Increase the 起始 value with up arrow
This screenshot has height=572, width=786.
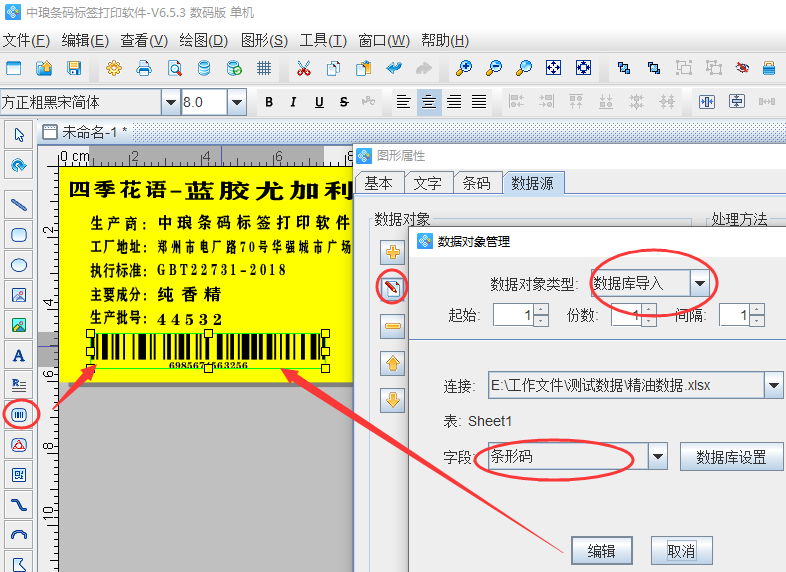[x=541, y=310]
